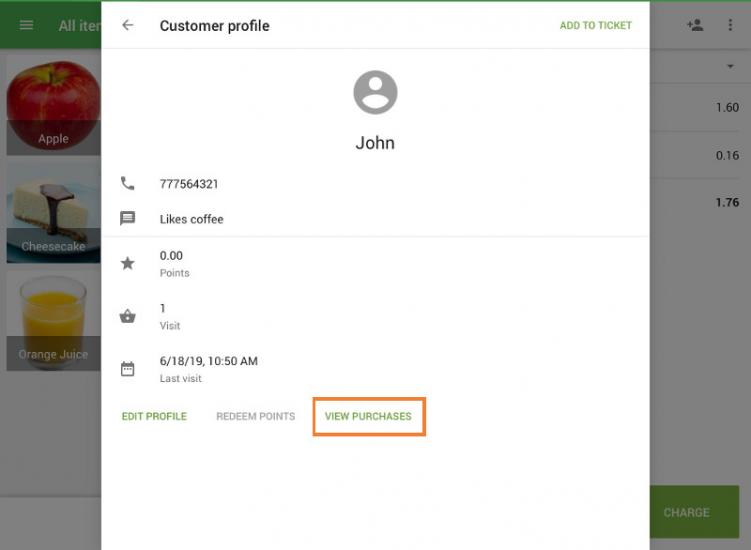Click the 0.00 Points value
Viewport: 751px width, 550px height.
[171, 255]
